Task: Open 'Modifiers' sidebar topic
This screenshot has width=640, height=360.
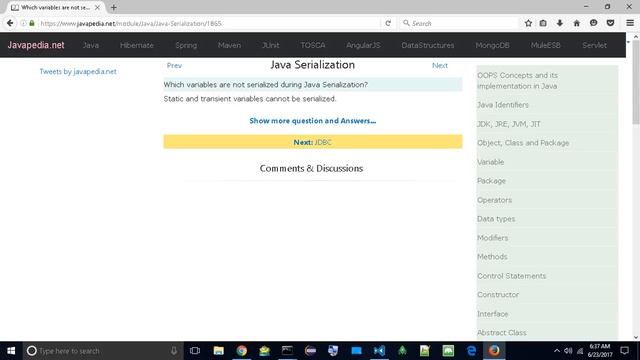Action: [x=493, y=238]
